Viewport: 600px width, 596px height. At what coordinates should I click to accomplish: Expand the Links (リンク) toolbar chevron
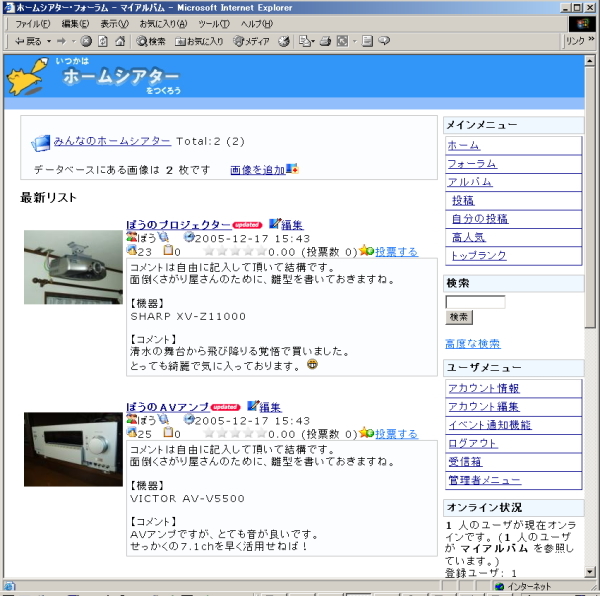point(592,39)
